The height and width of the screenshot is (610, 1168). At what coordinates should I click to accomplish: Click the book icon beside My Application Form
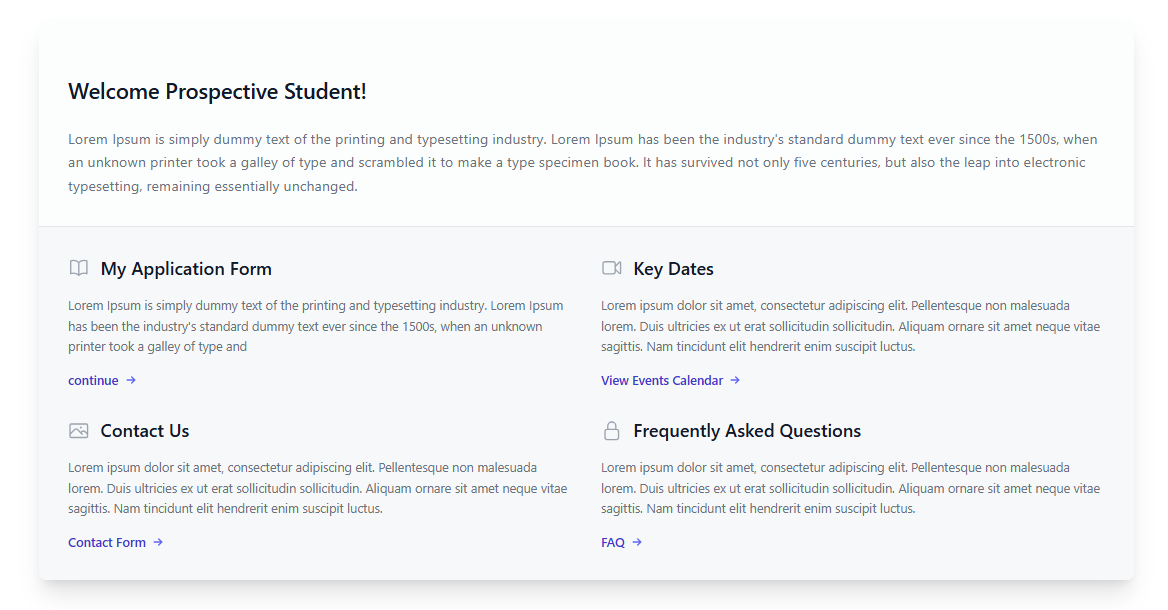coord(79,268)
